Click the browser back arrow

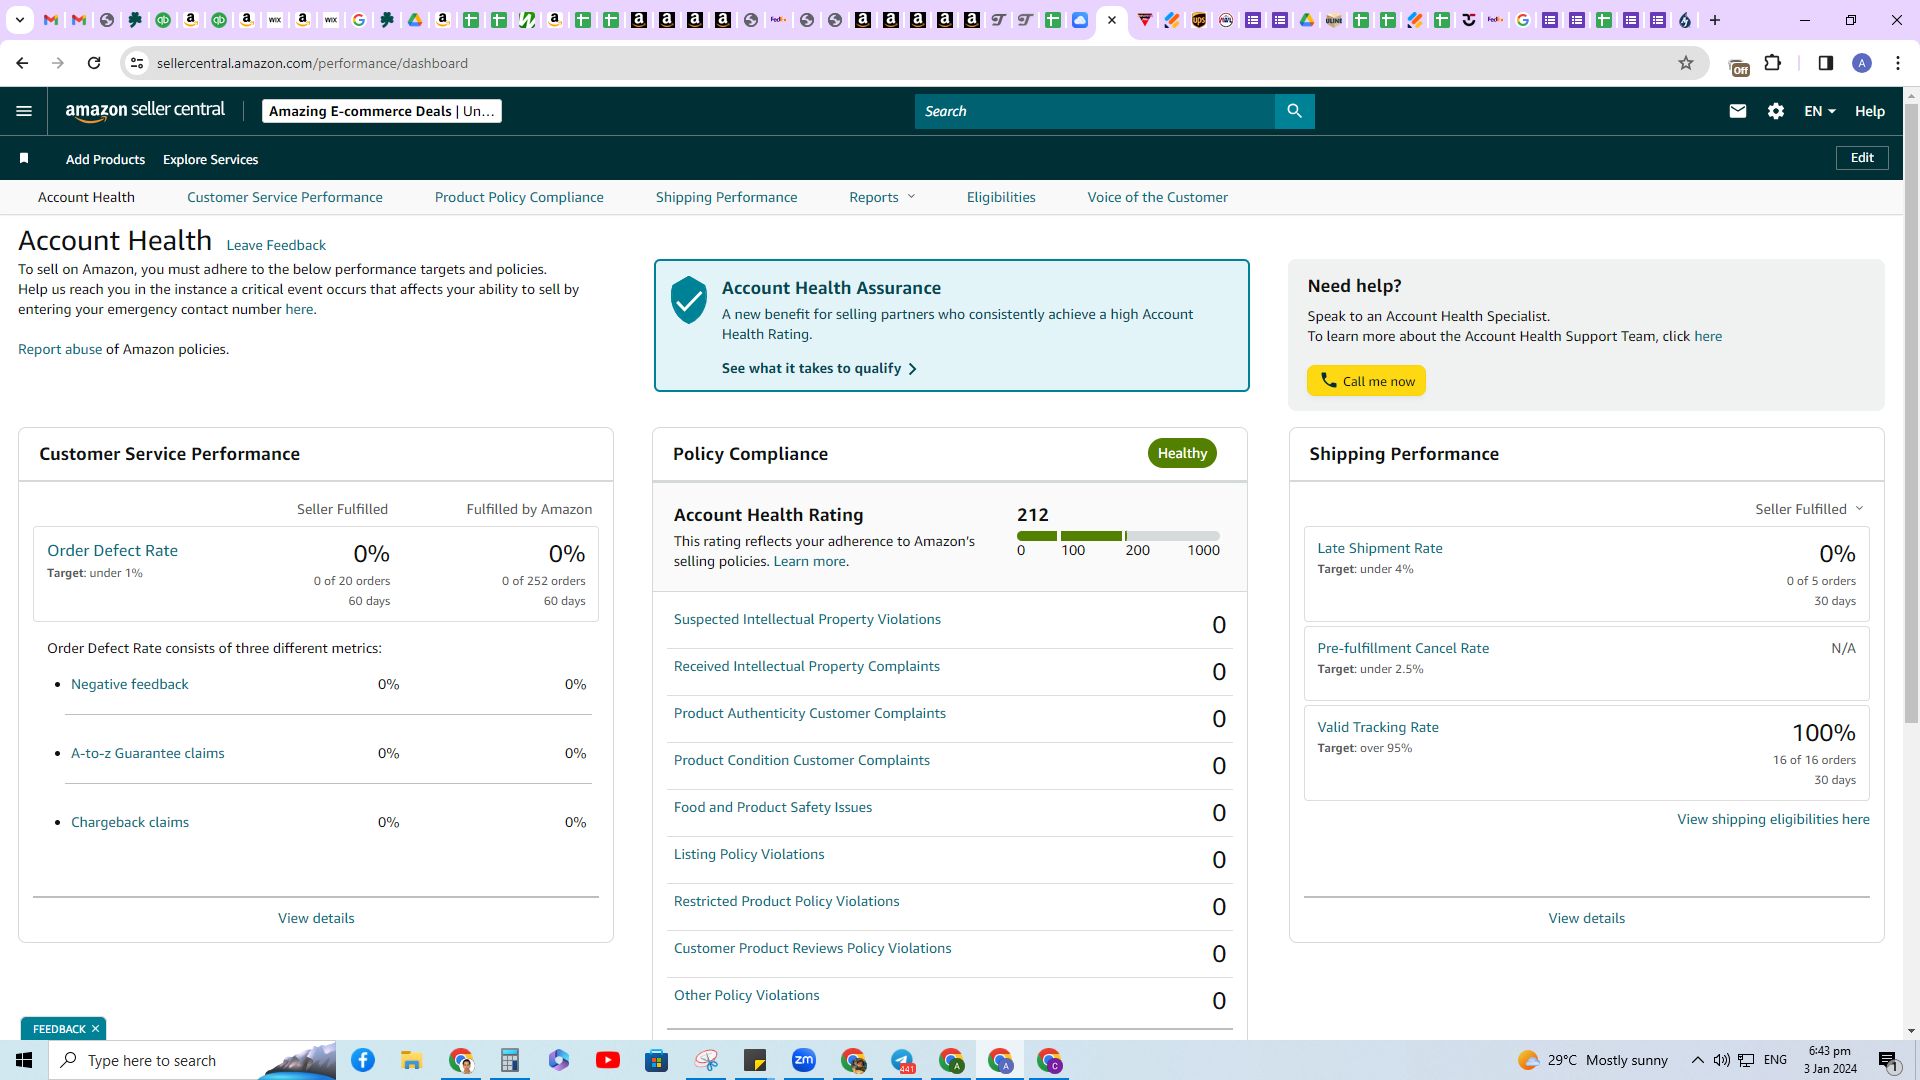coord(22,63)
